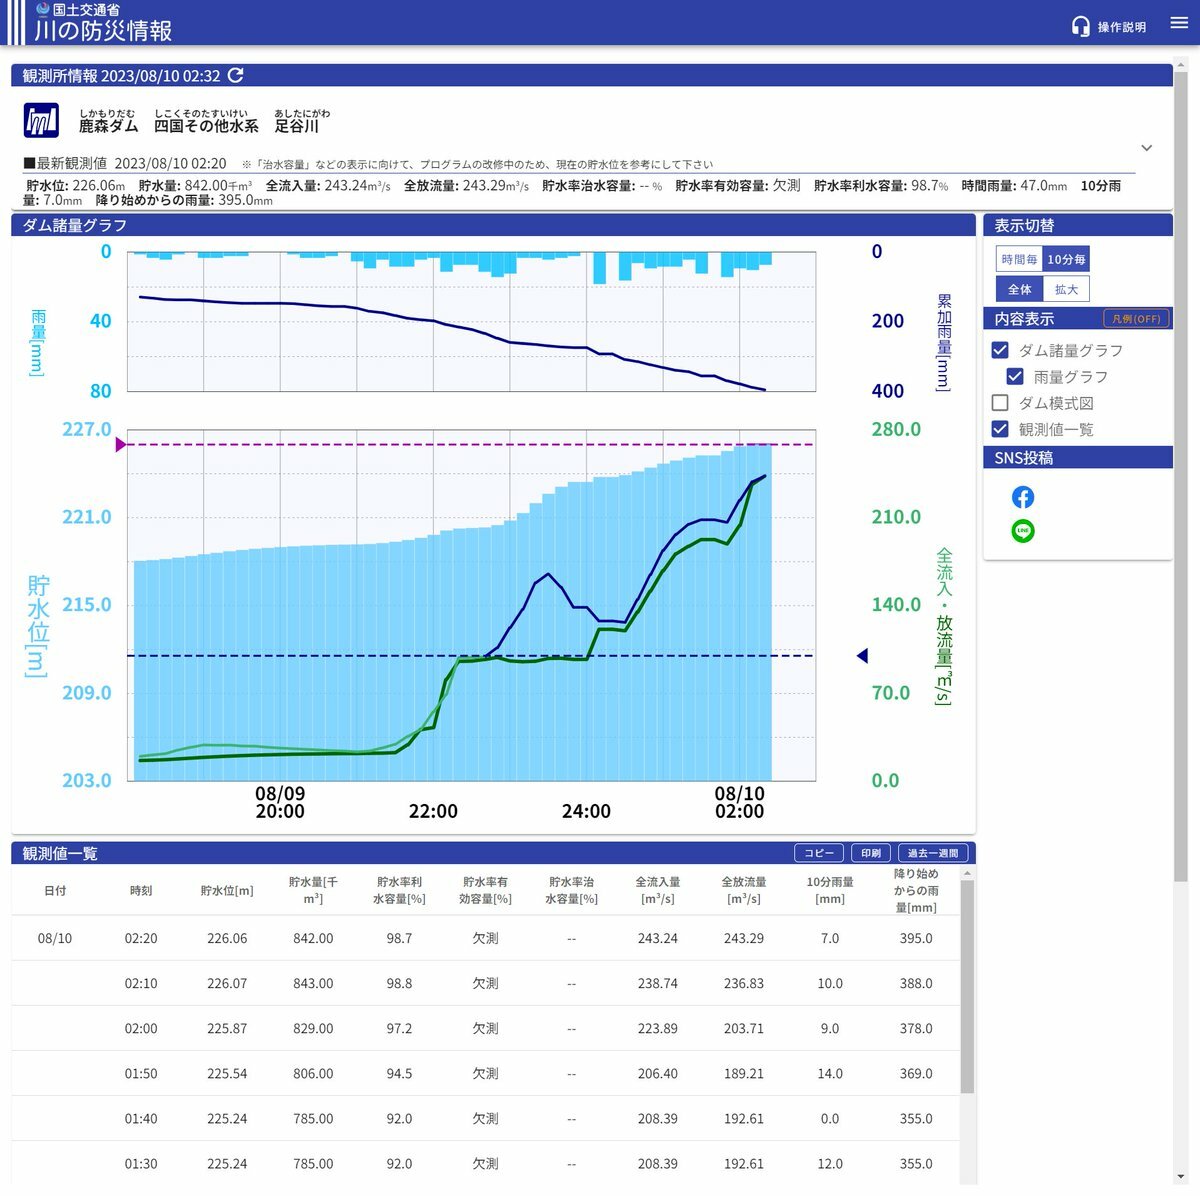Expand the station info chevron
The width and height of the screenshot is (1200, 1196).
1147,148
